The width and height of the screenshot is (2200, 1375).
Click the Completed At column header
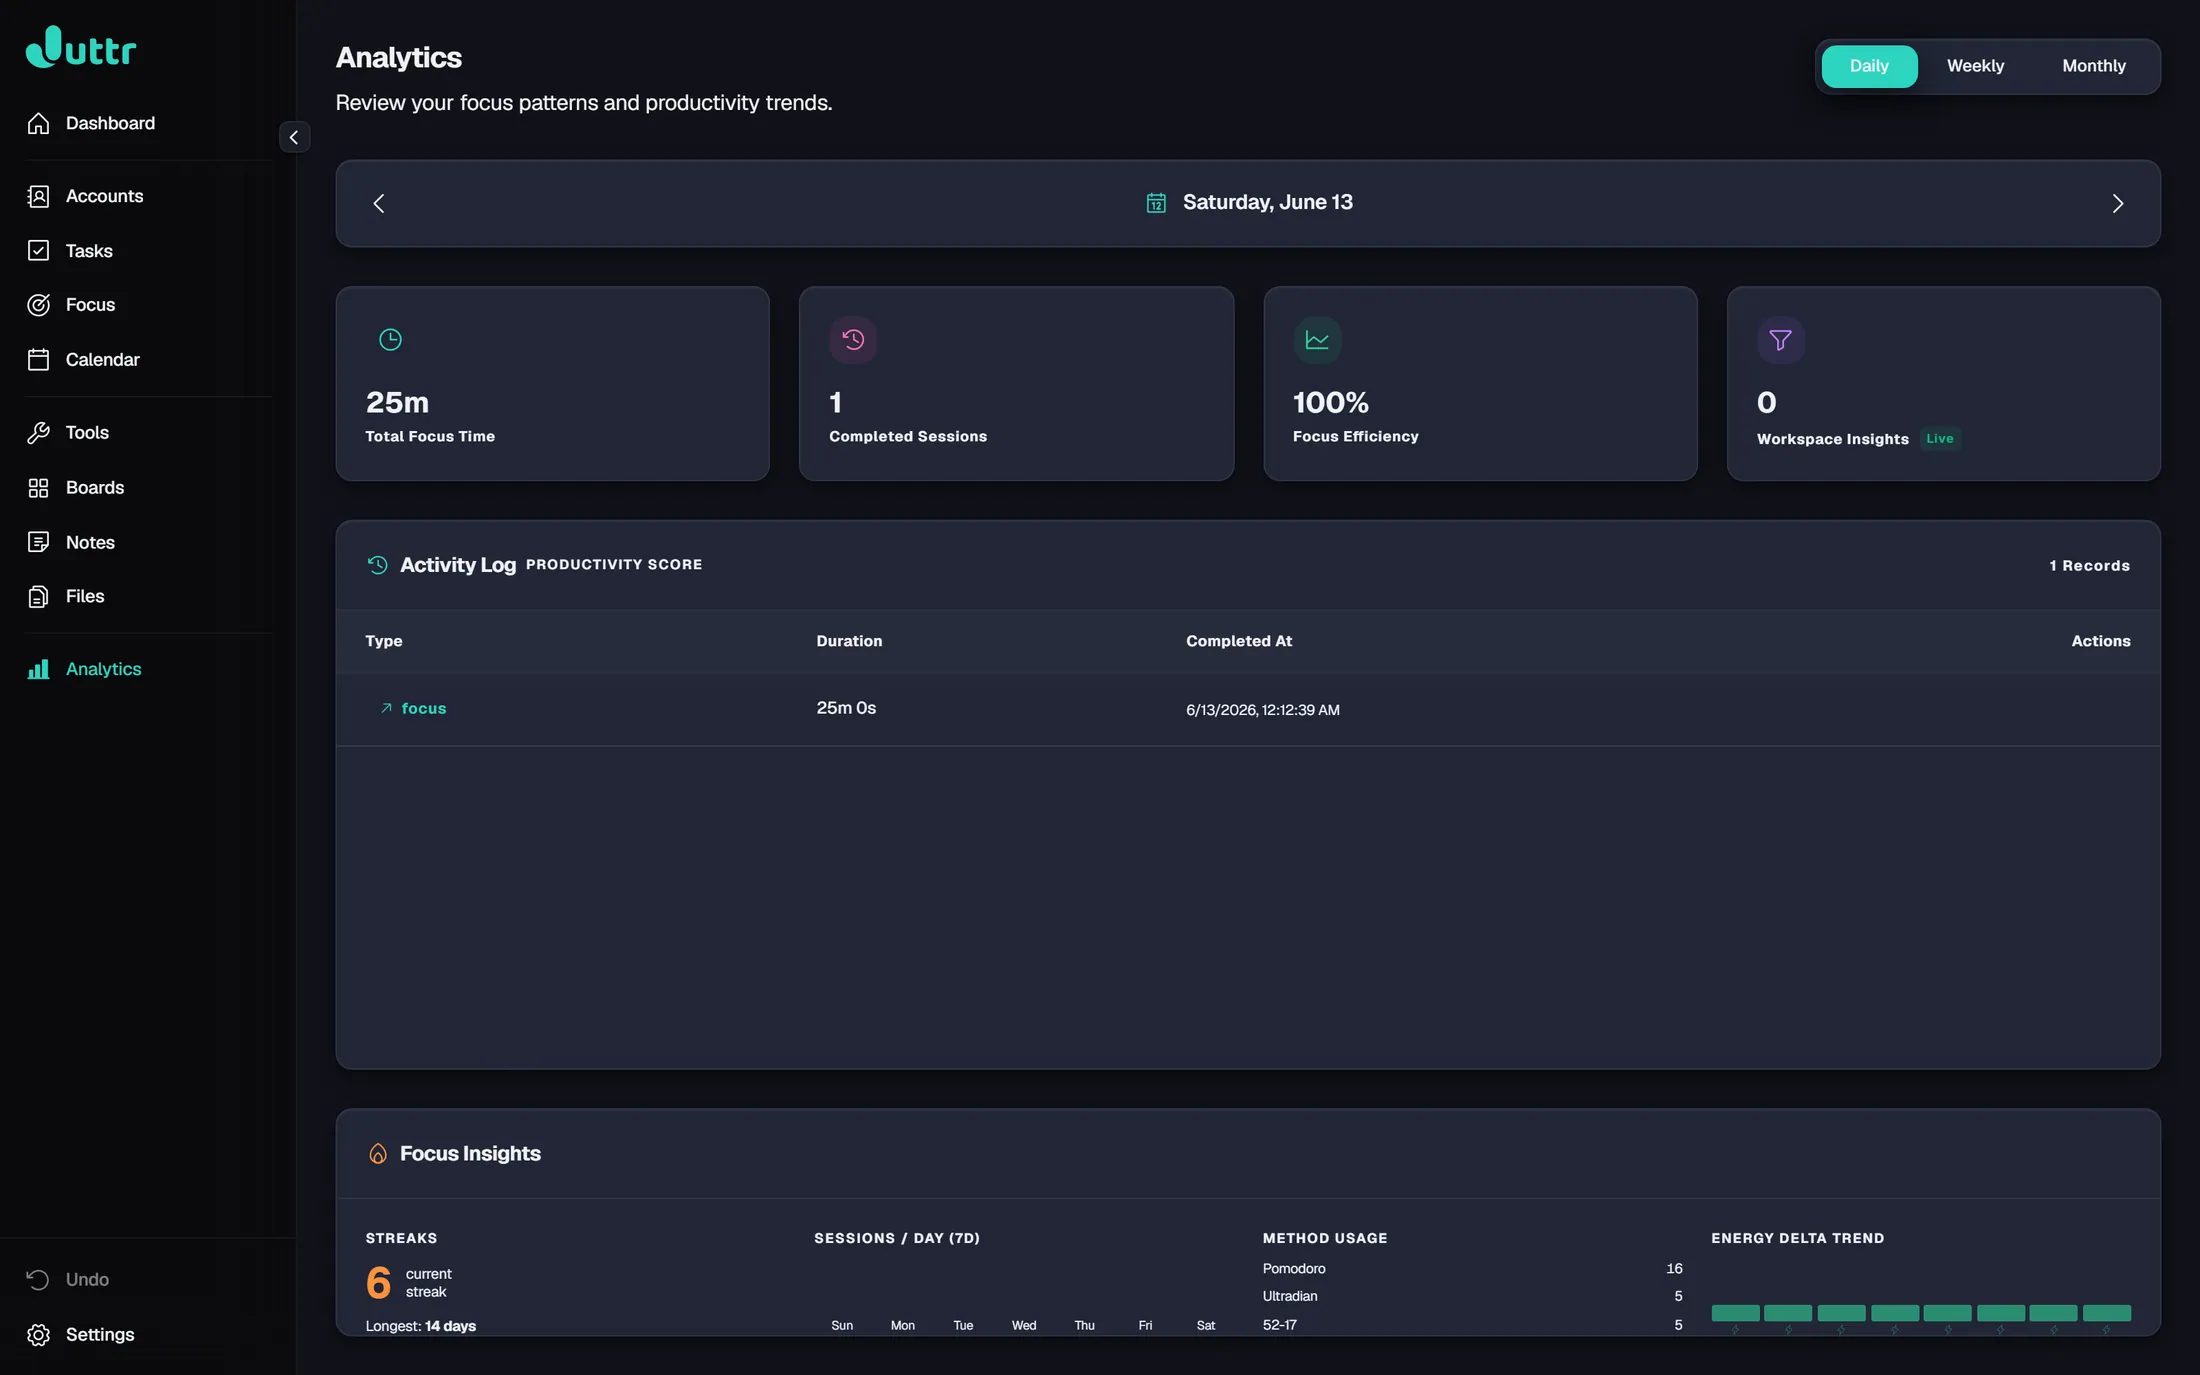[x=1239, y=641]
